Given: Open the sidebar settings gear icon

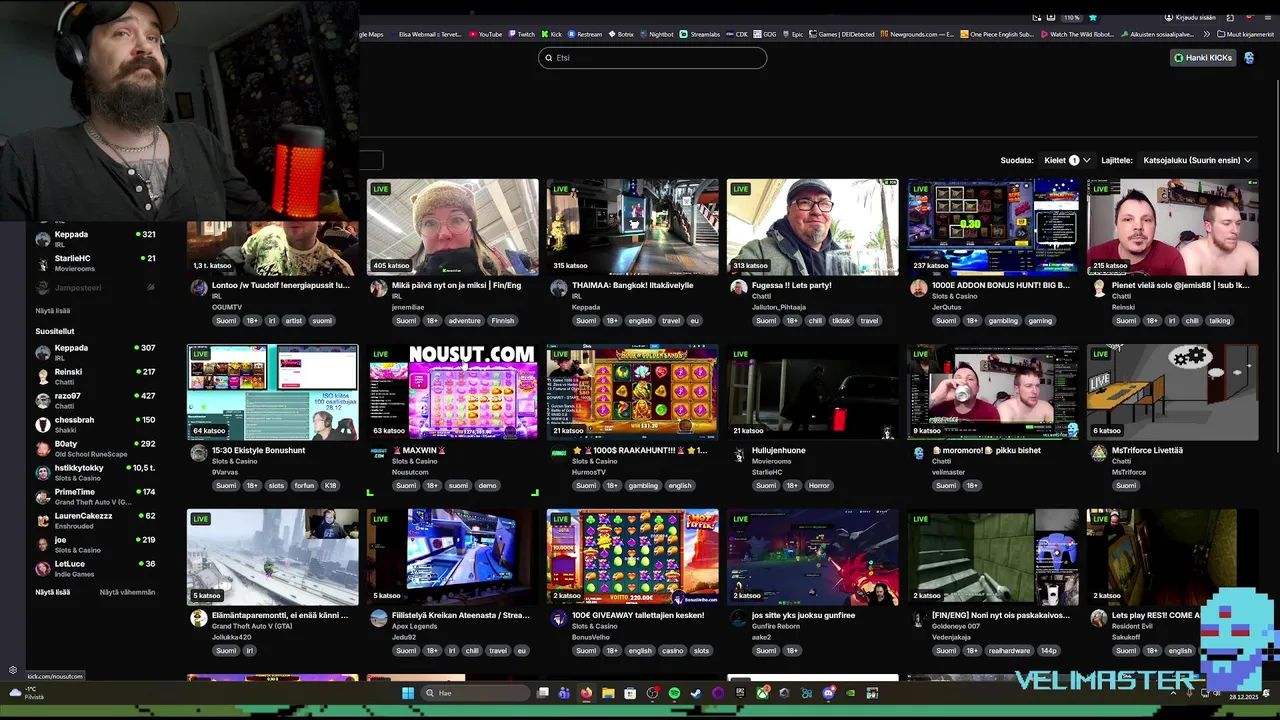Looking at the screenshot, I should click(x=13, y=670).
